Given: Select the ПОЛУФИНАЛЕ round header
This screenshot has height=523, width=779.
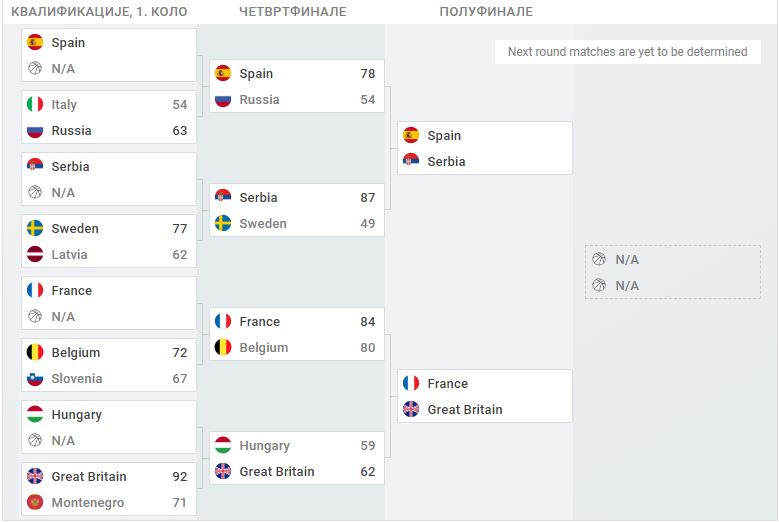Looking at the screenshot, I should click(x=486, y=12).
